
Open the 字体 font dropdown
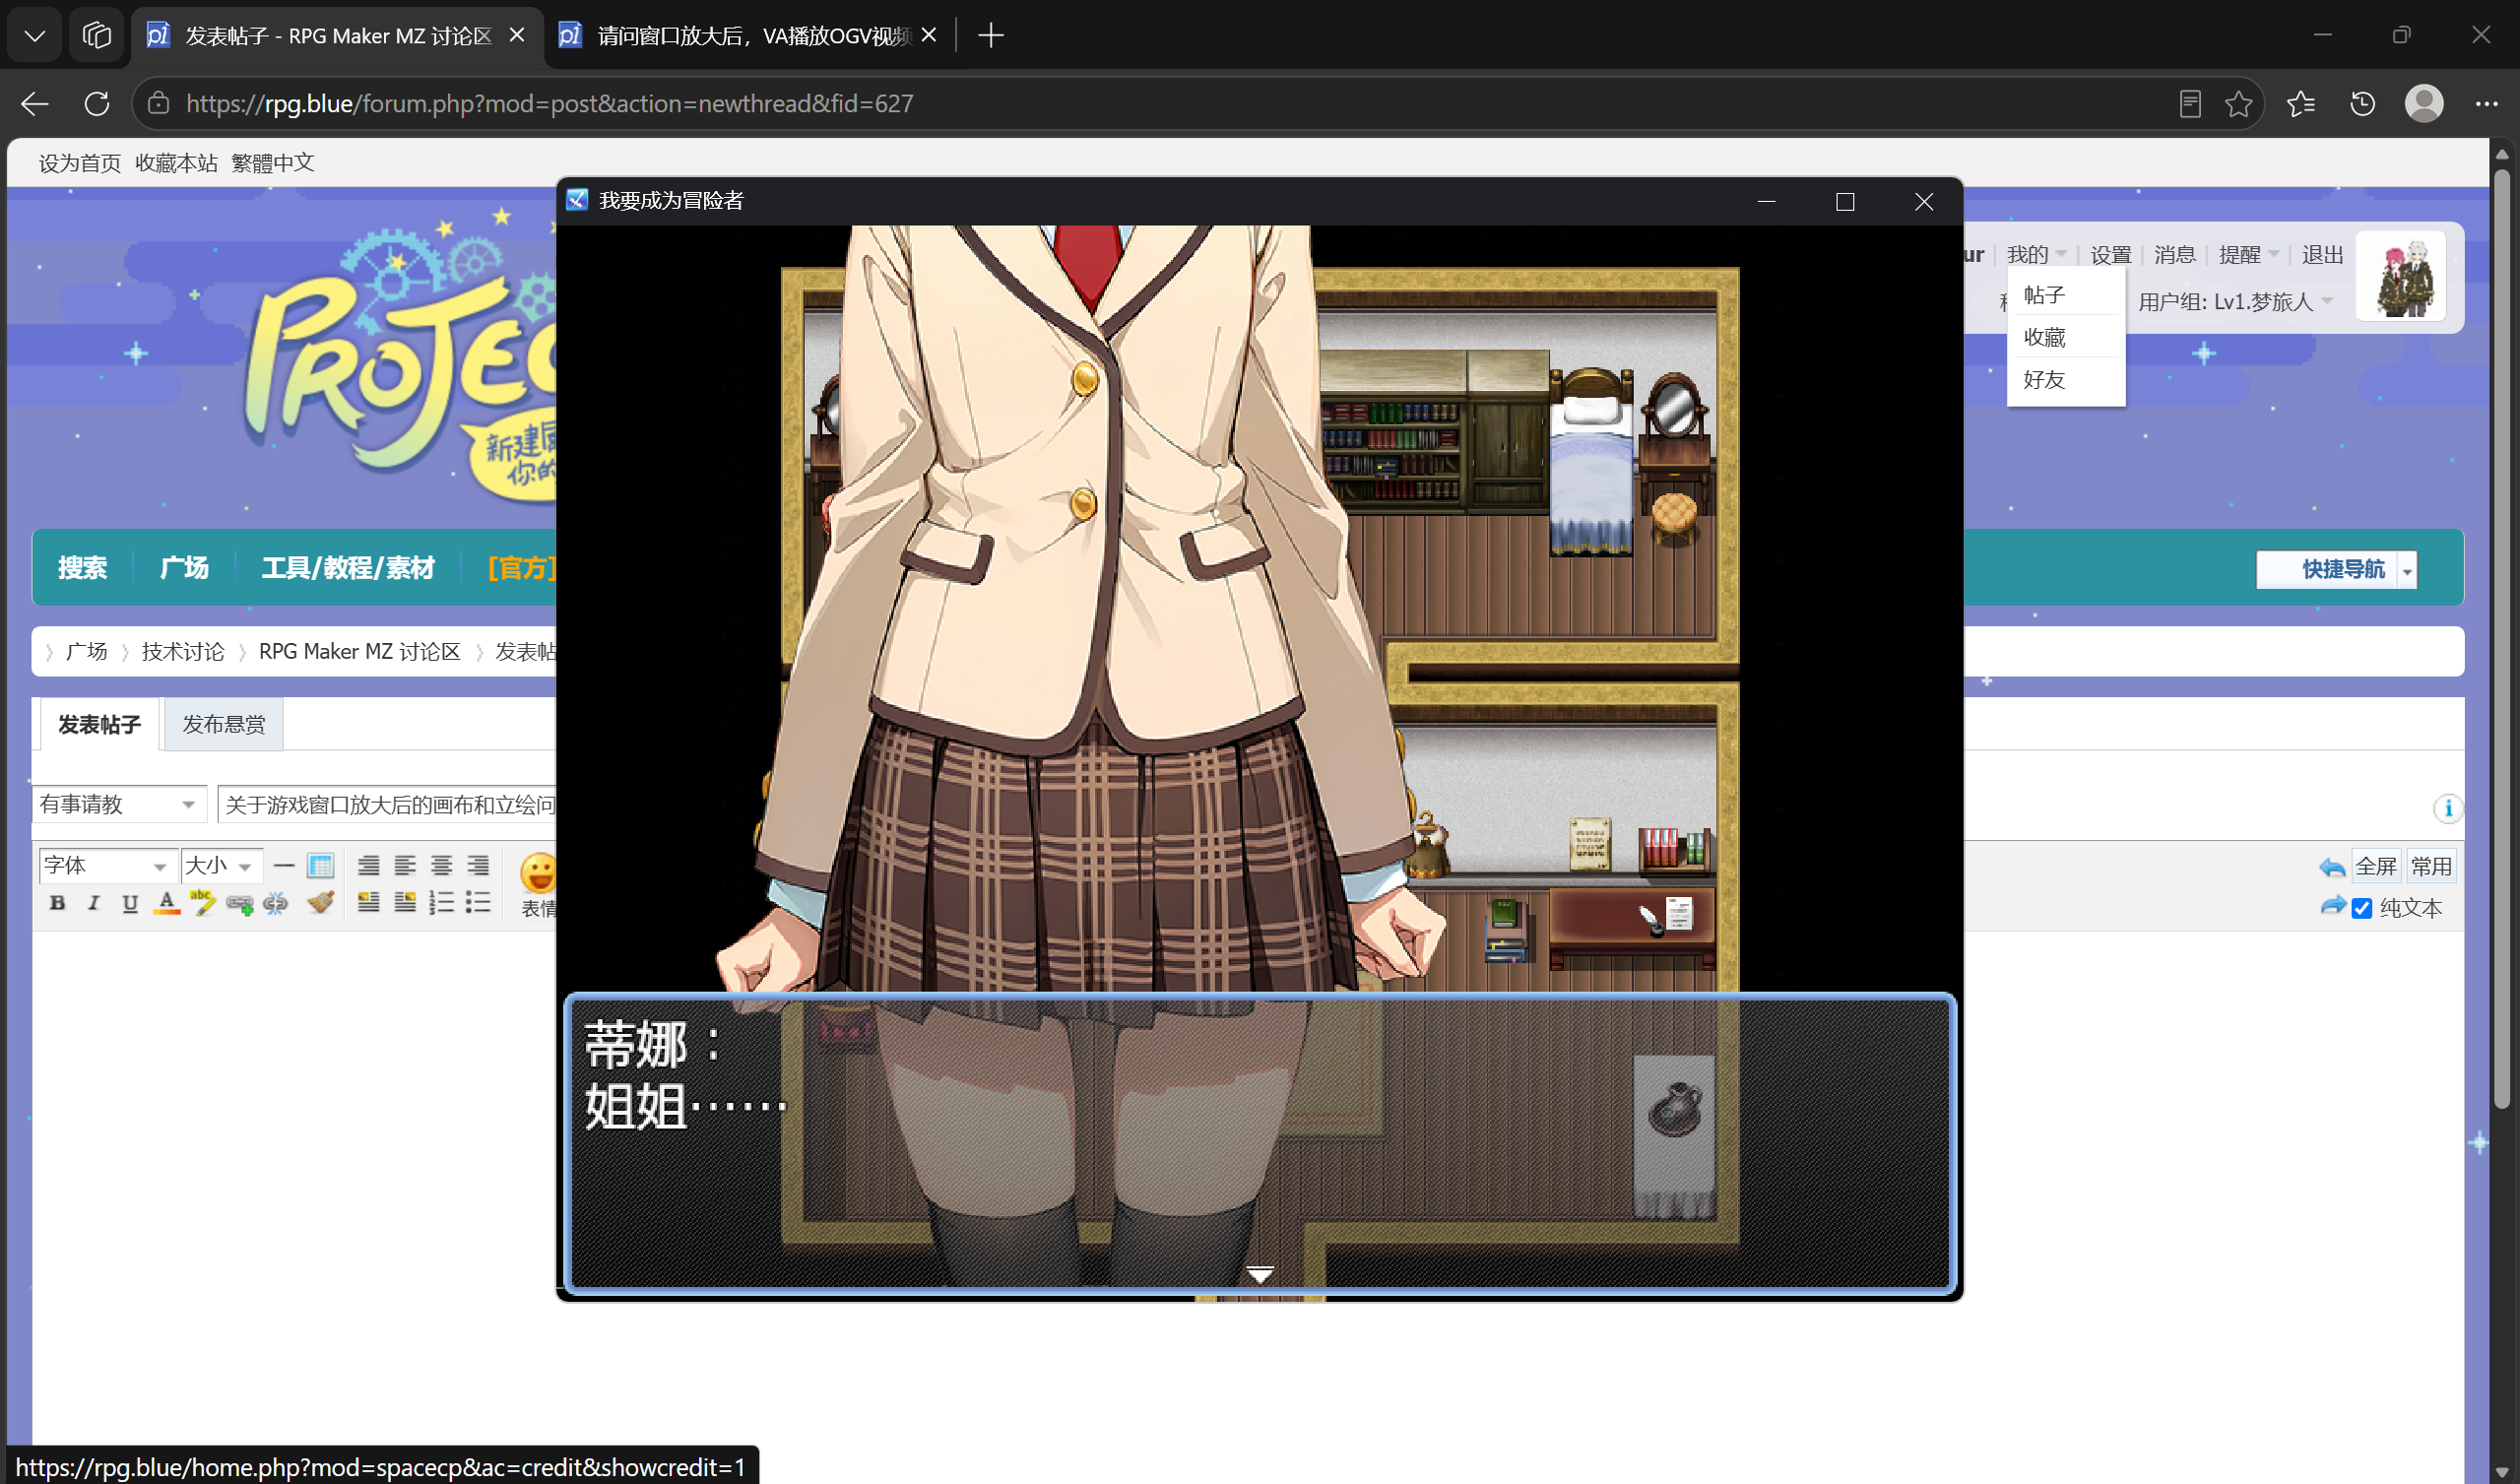pyautogui.click(x=108, y=866)
